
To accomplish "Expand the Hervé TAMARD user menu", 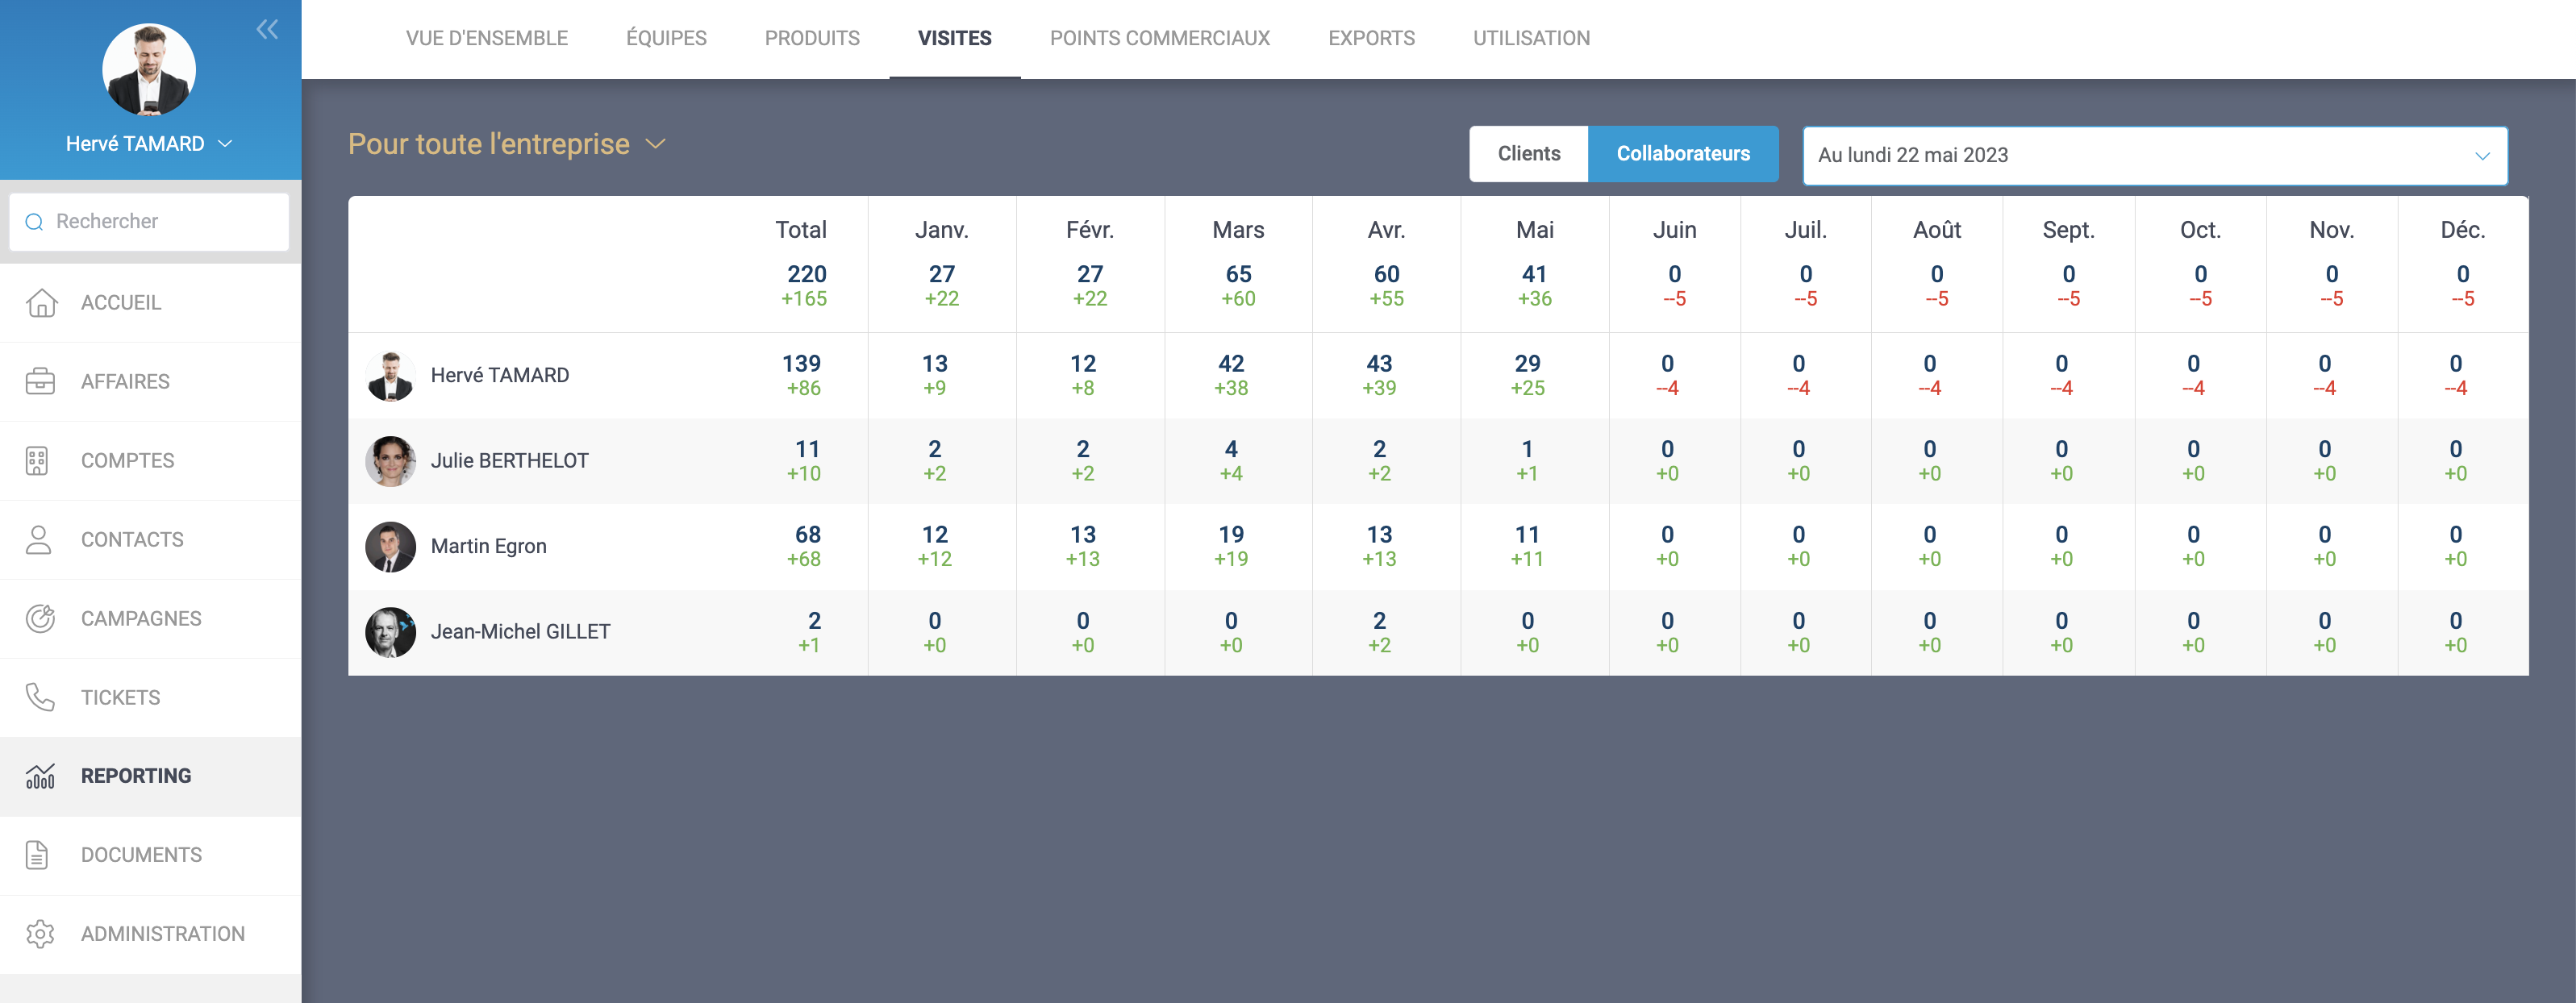I will click(149, 144).
